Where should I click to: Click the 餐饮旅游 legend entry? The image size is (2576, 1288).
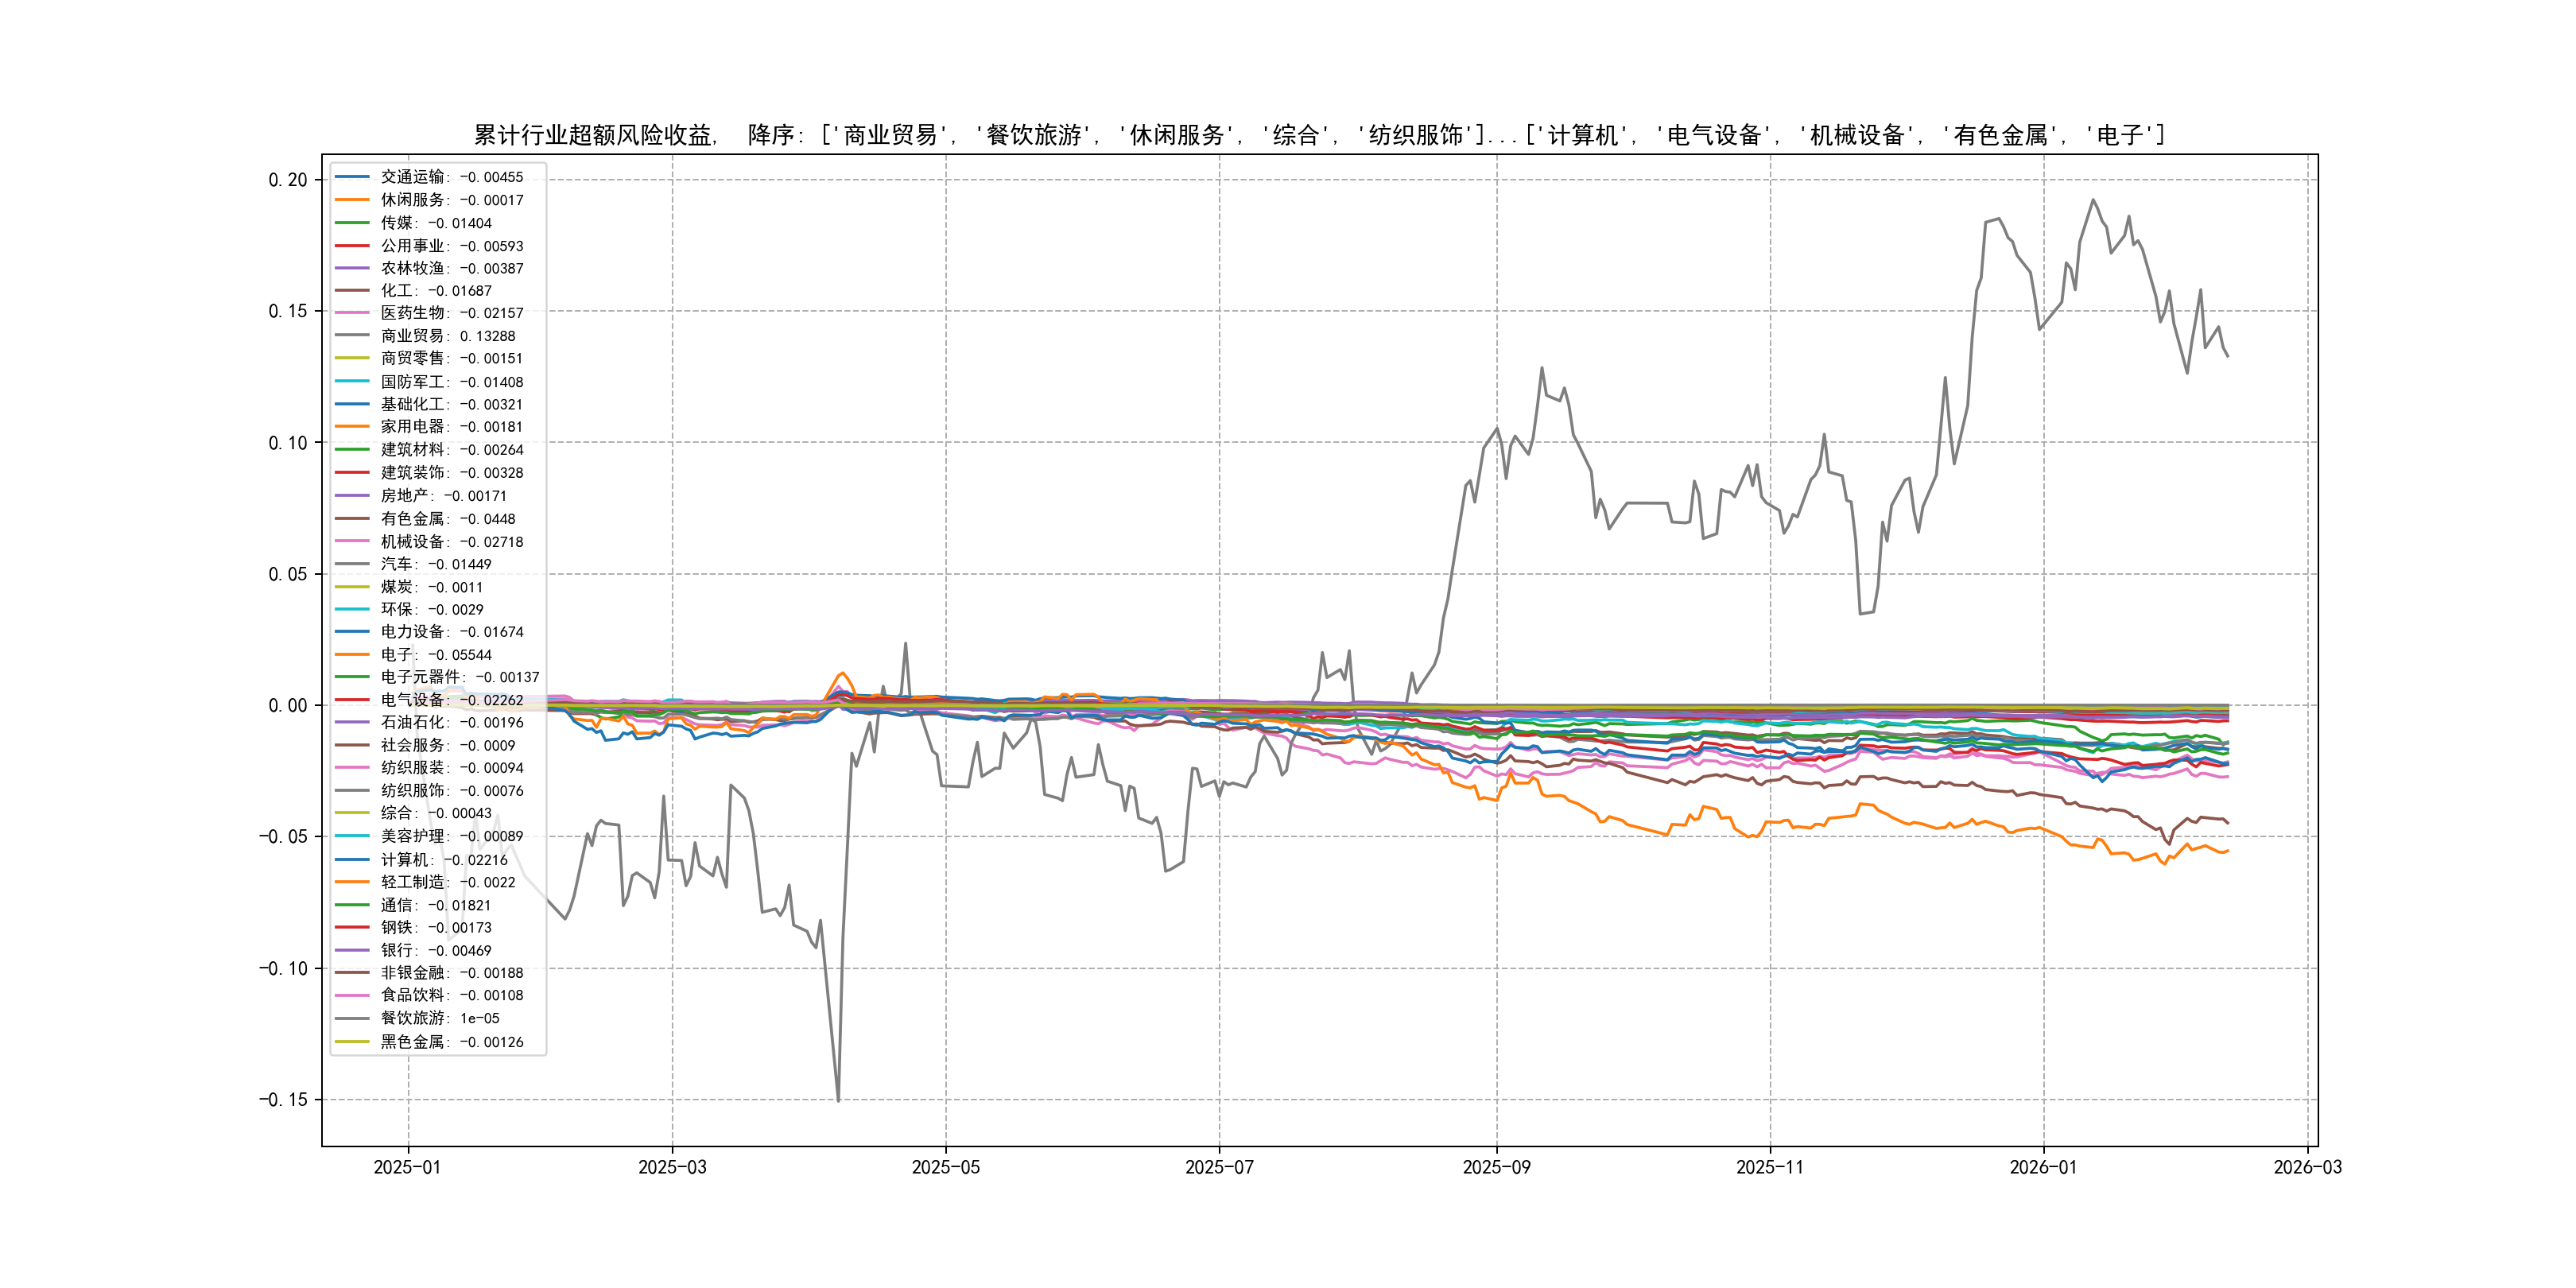pyautogui.click(x=439, y=1018)
